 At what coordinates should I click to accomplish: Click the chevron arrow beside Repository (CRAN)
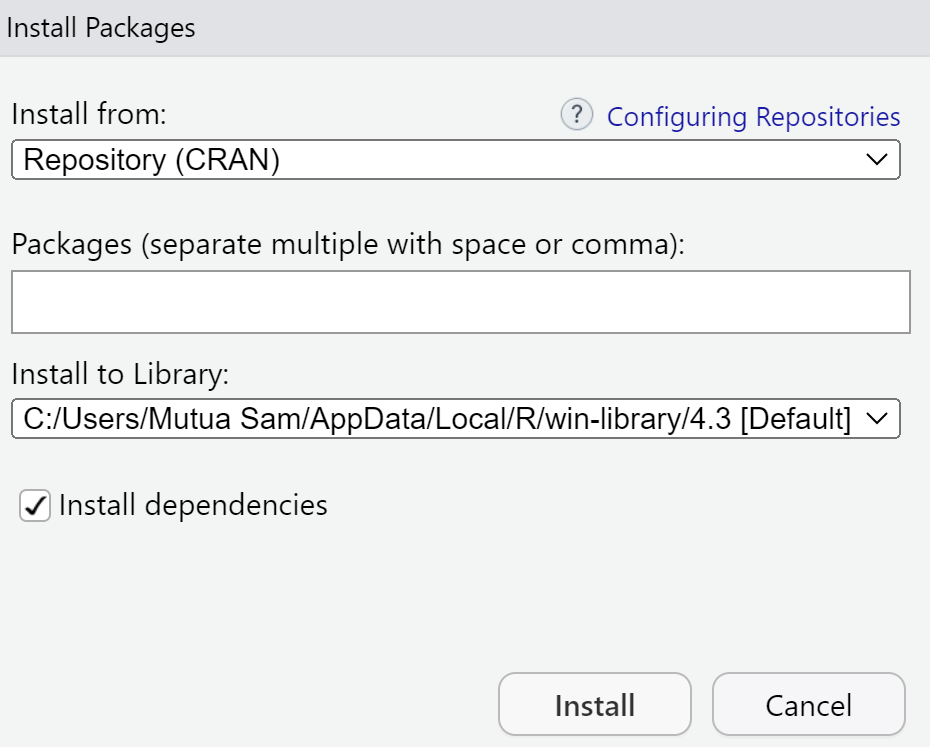point(876,160)
